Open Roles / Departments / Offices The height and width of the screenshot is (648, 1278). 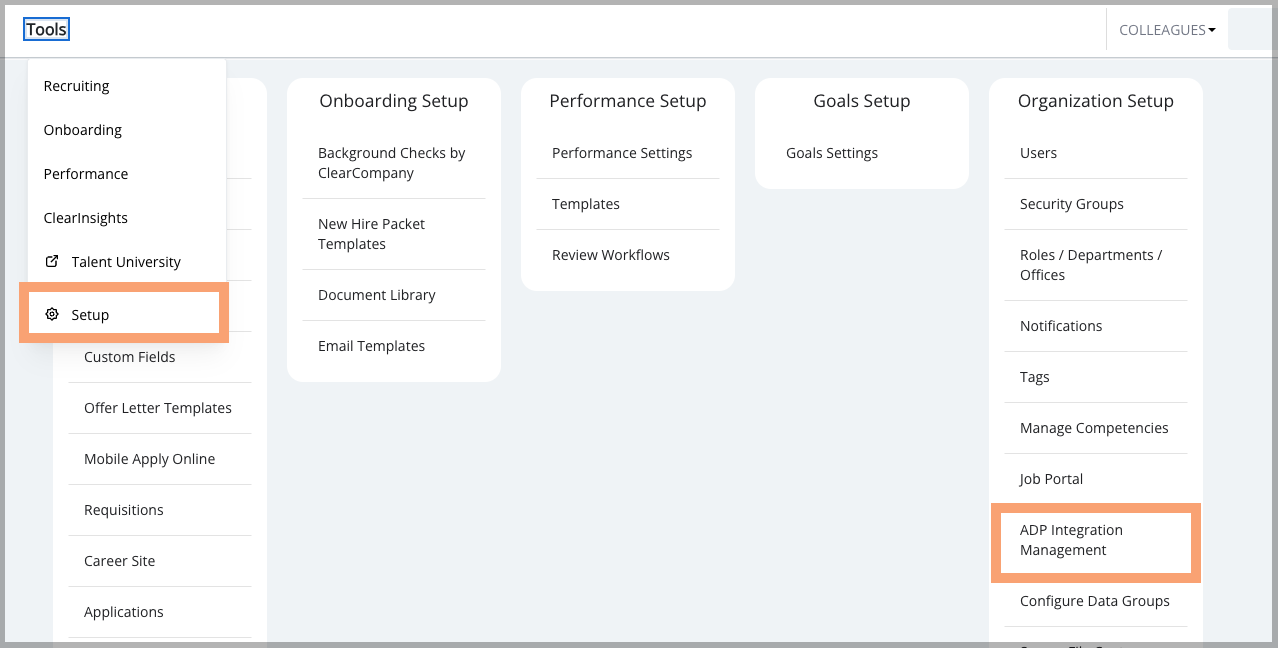[x=1091, y=265]
